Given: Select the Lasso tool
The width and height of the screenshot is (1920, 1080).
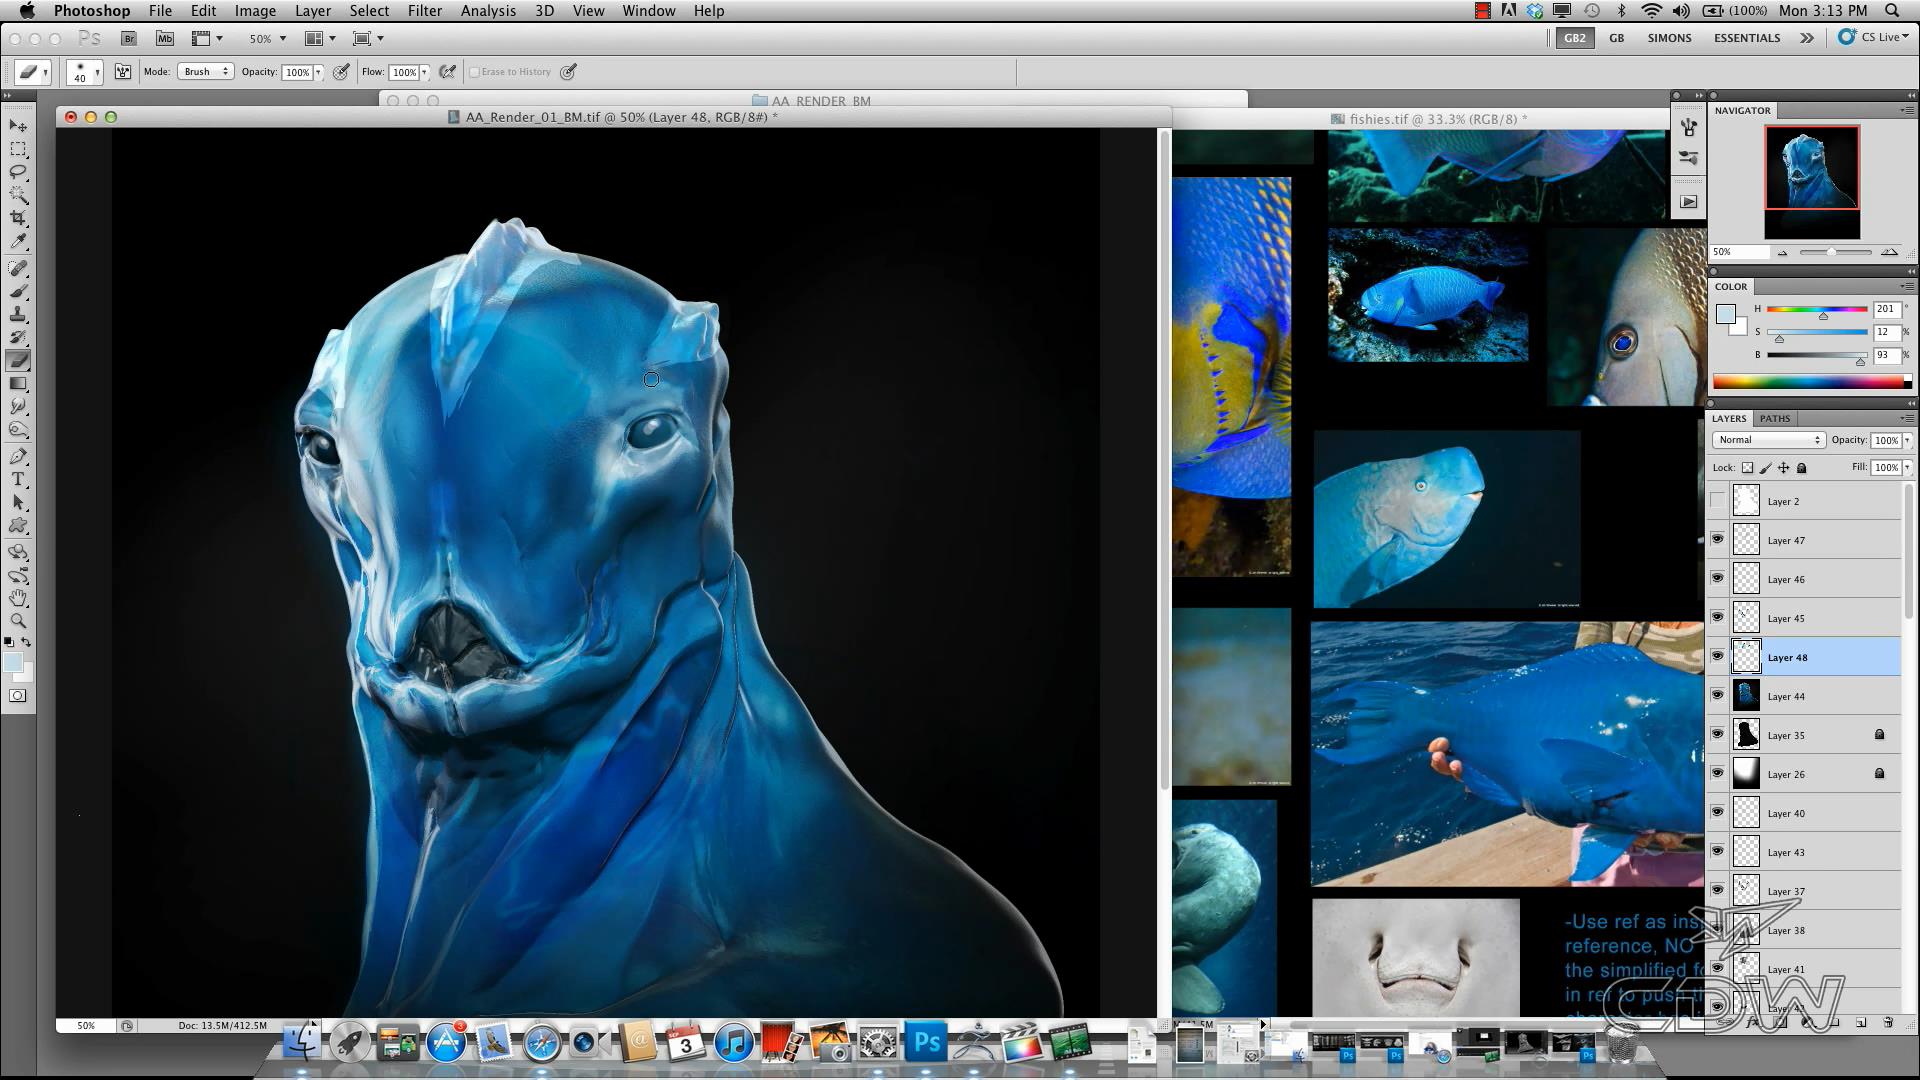Looking at the screenshot, I should [x=18, y=172].
